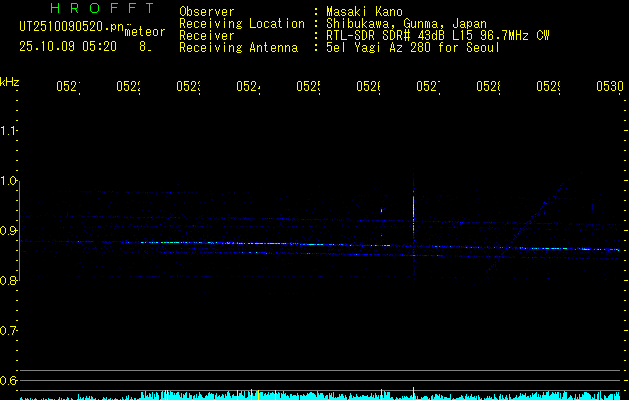Click the 'Receiving Location' field label
The width and height of the screenshot is (629, 400).
[x=242, y=24]
